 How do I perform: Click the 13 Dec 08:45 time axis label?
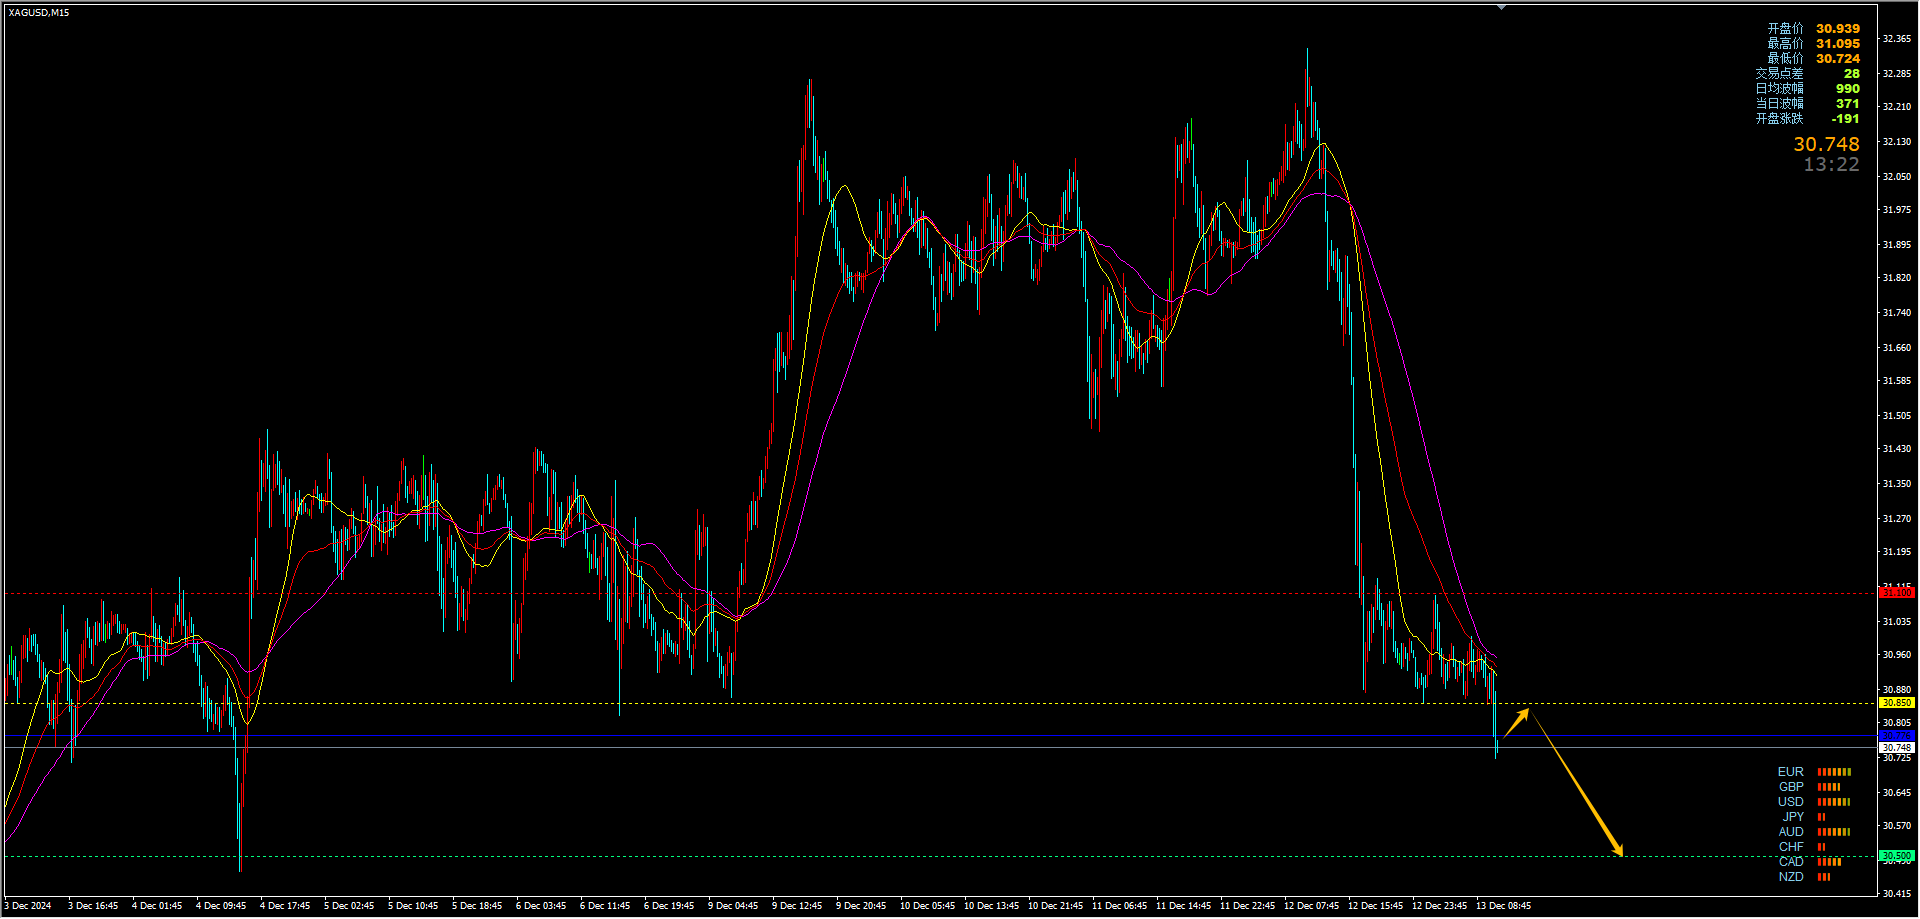tap(1504, 906)
